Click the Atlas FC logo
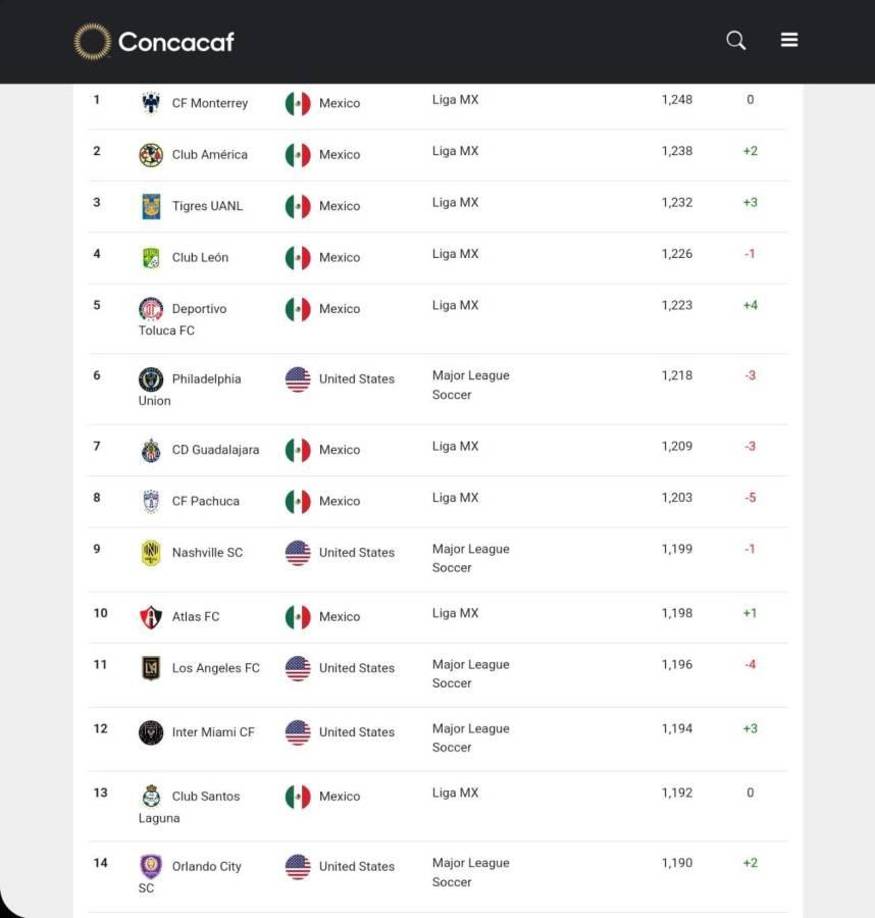This screenshot has height=918, width=875. [x=150, y=616]
